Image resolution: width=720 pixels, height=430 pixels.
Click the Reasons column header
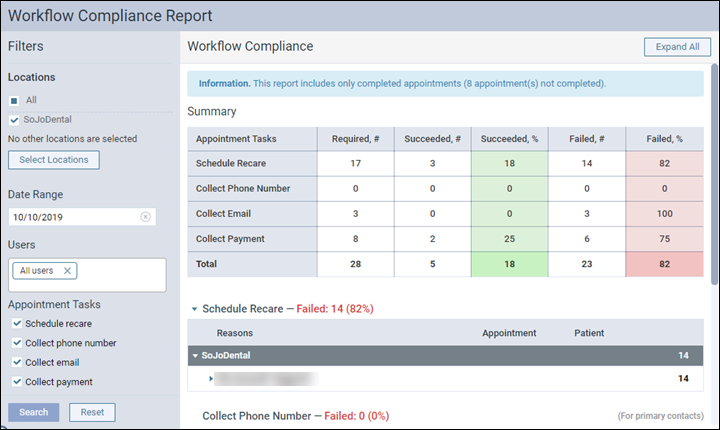click(235, 333)
